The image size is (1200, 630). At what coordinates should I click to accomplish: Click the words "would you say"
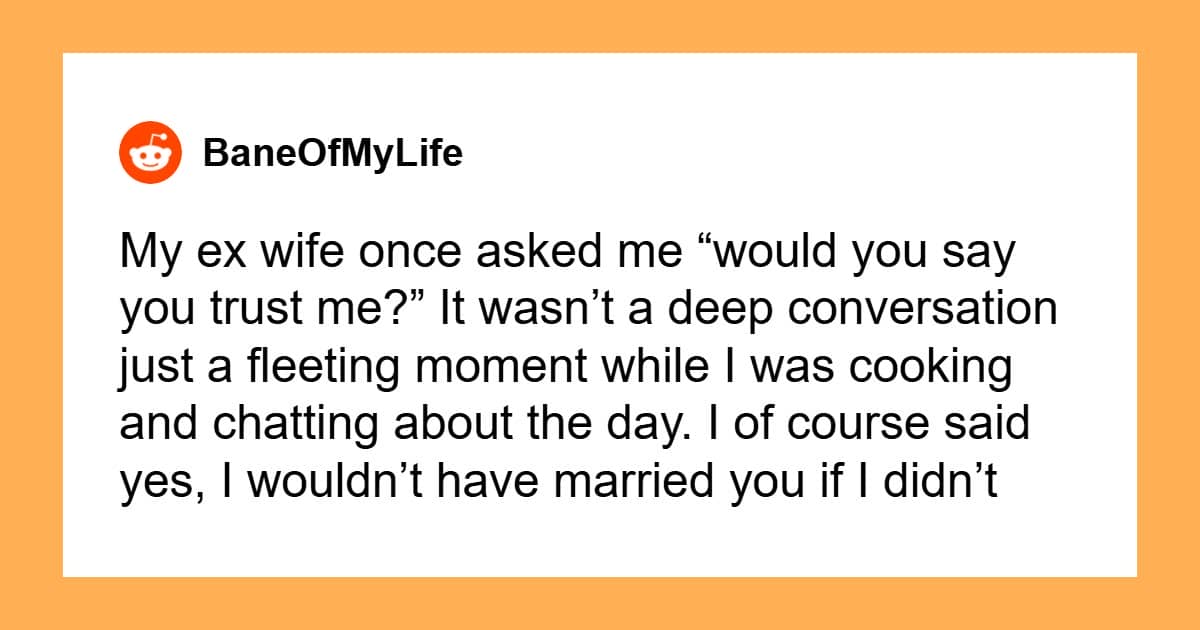[864, 254]
